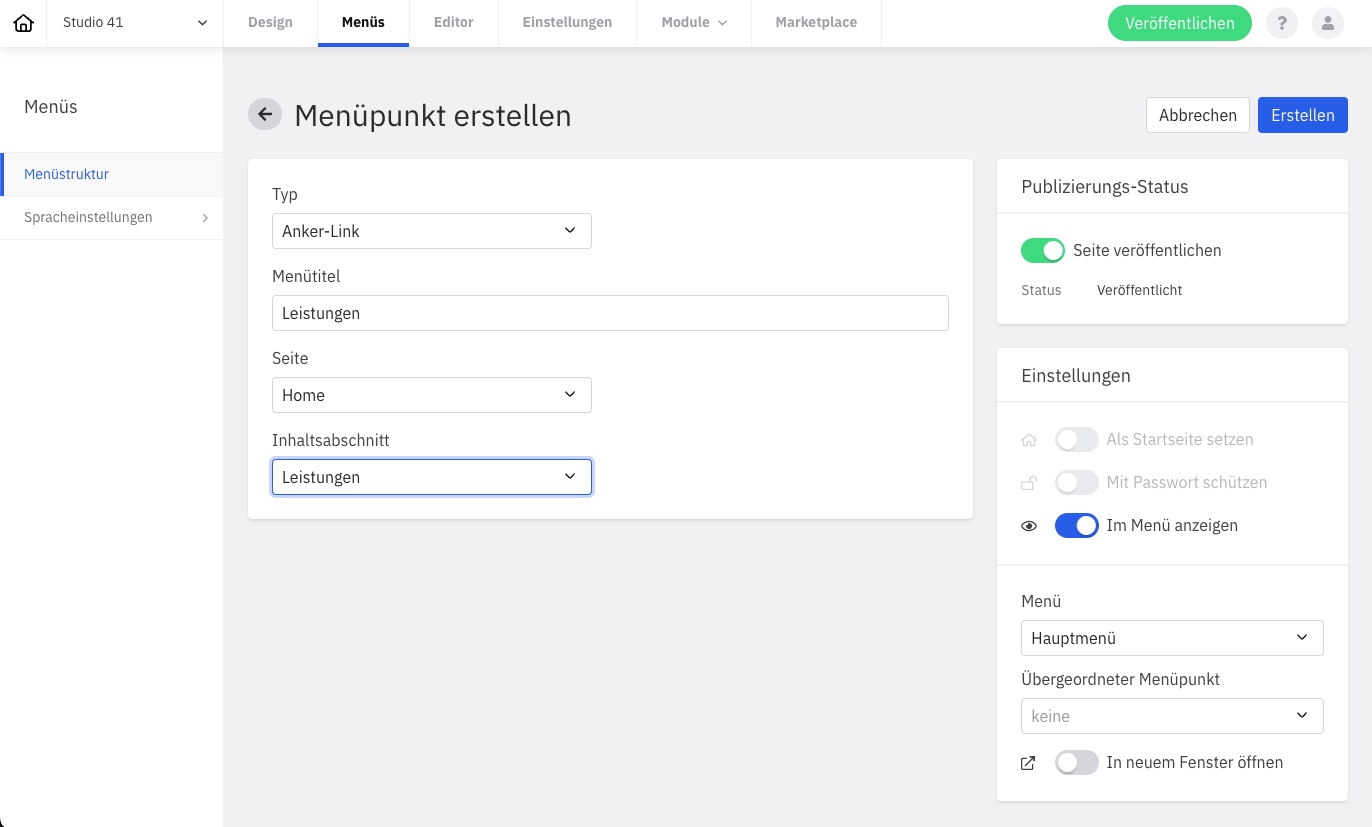This screenshot has height=827, width=1372.
Task: Click the Abbrechen button
Action: pos(1198,115)
